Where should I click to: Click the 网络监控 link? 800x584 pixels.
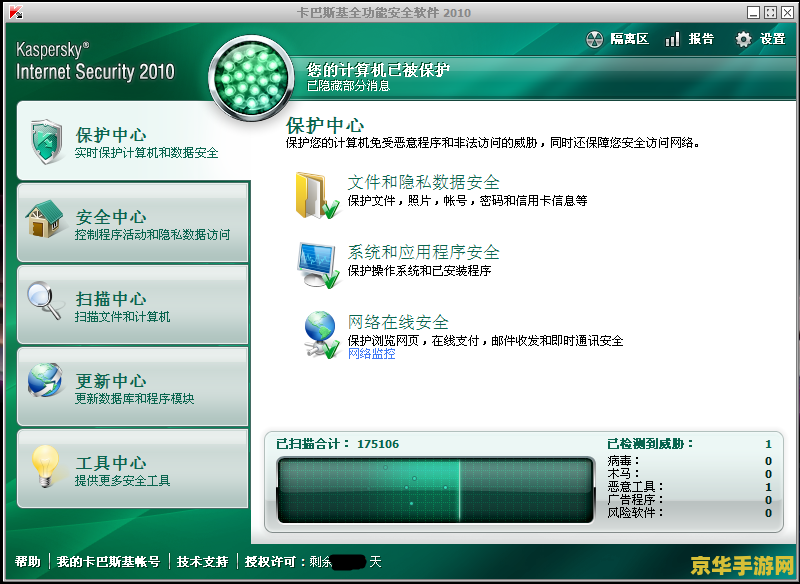click(371, 353)
